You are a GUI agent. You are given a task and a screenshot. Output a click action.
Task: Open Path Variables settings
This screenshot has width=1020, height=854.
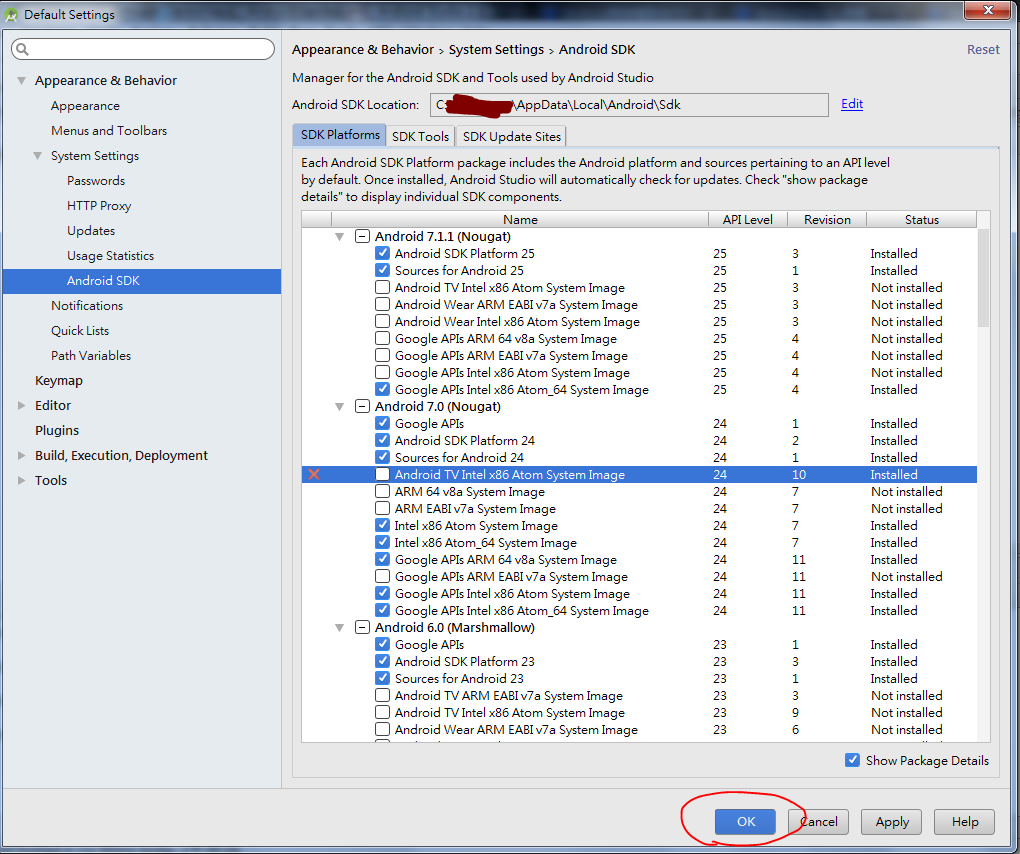91,356
